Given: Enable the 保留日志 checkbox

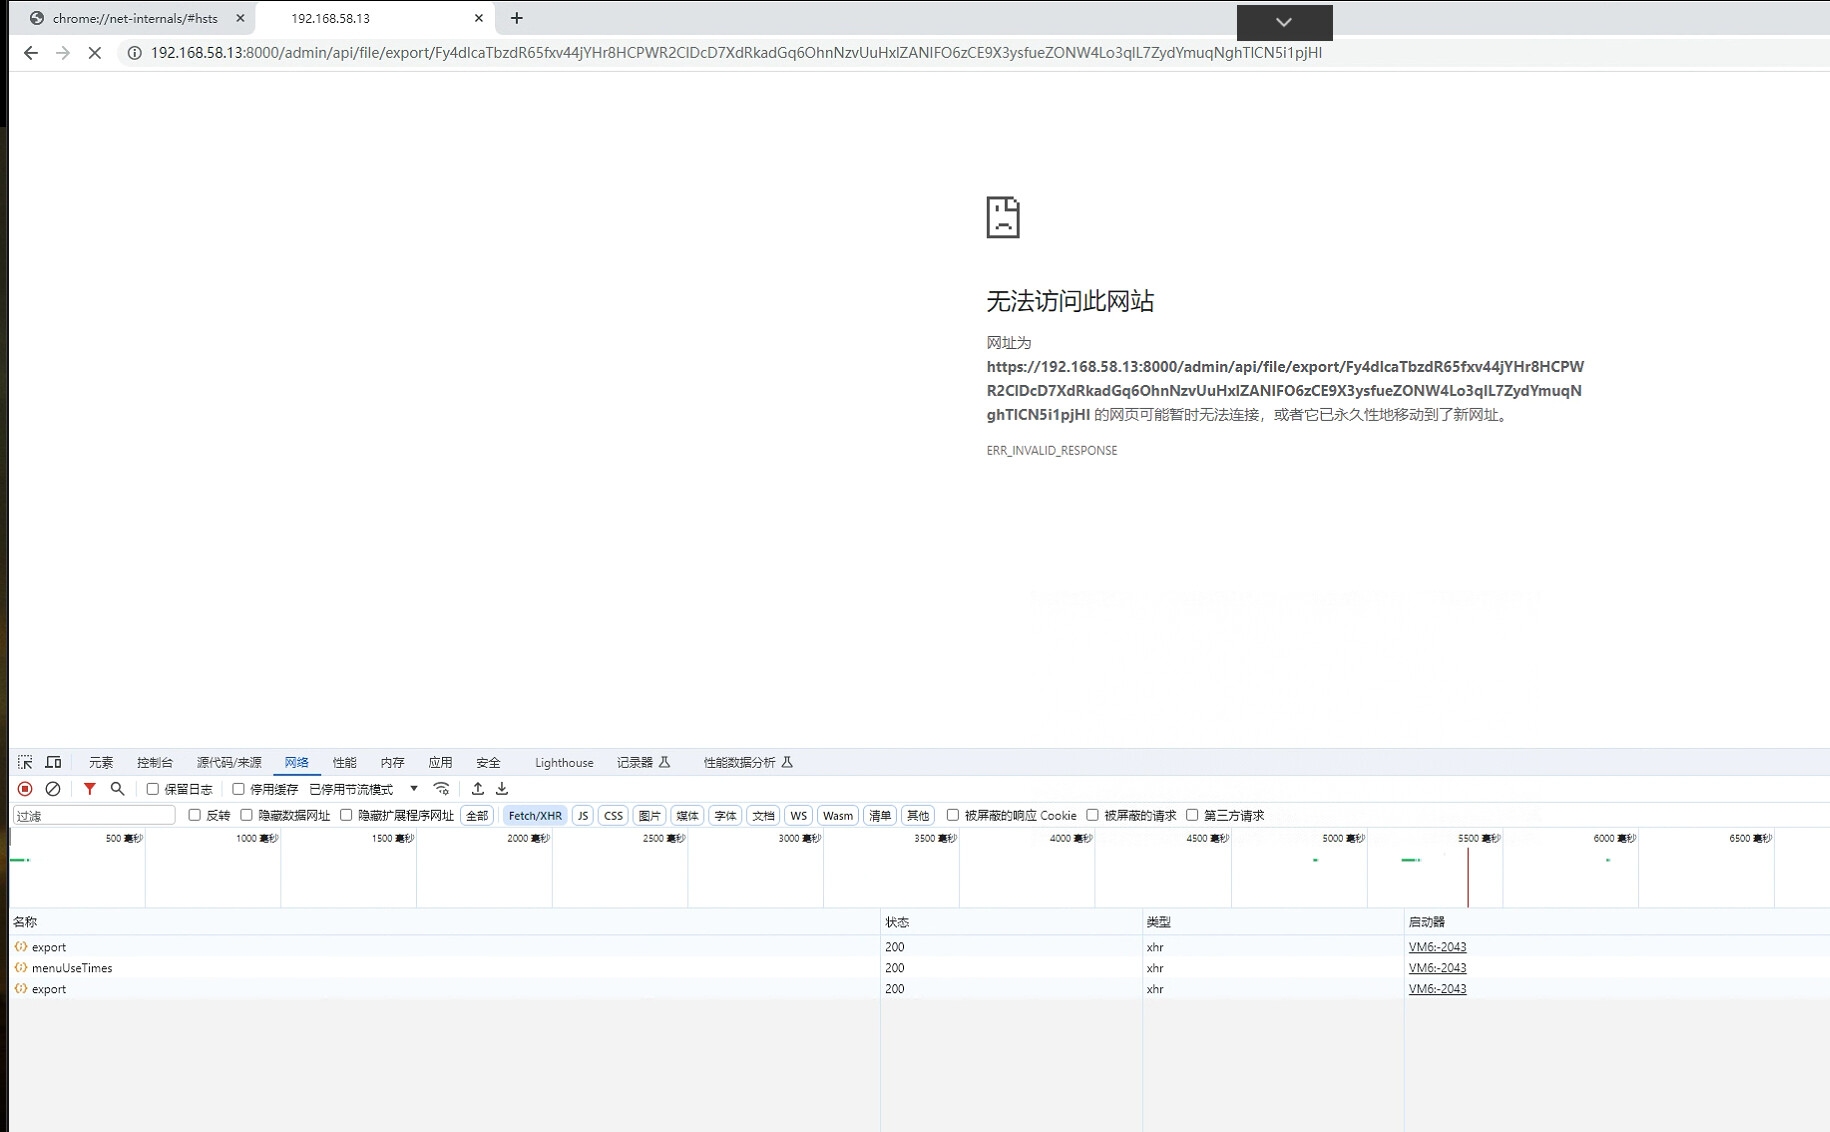Looking at the screenshot, I should coord(153,789).
